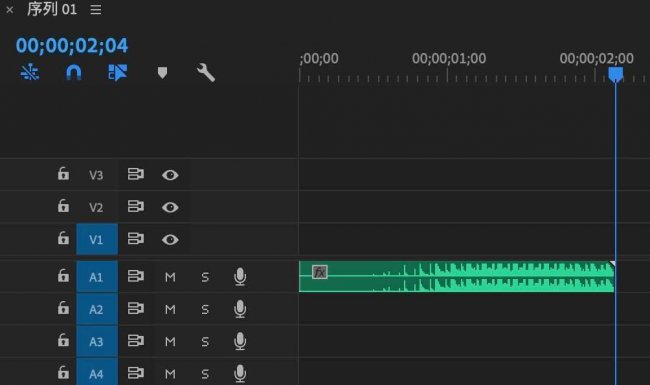Close the 序列 01 timeline panel

point(10,10)
